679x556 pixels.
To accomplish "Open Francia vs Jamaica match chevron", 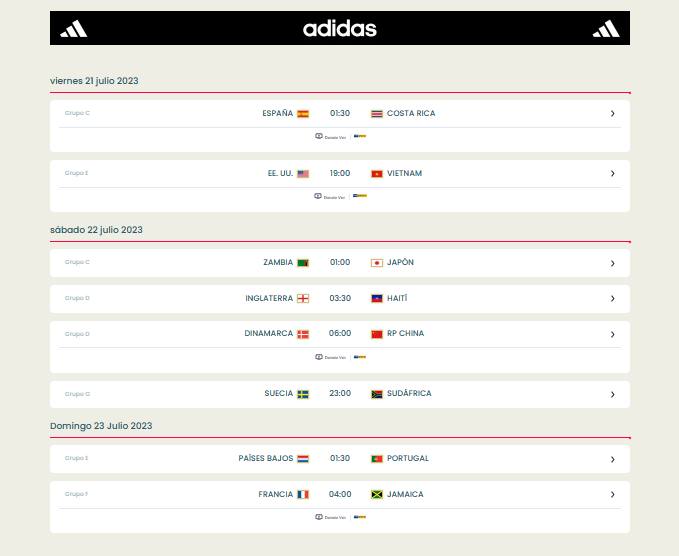I will coord(612,495).
